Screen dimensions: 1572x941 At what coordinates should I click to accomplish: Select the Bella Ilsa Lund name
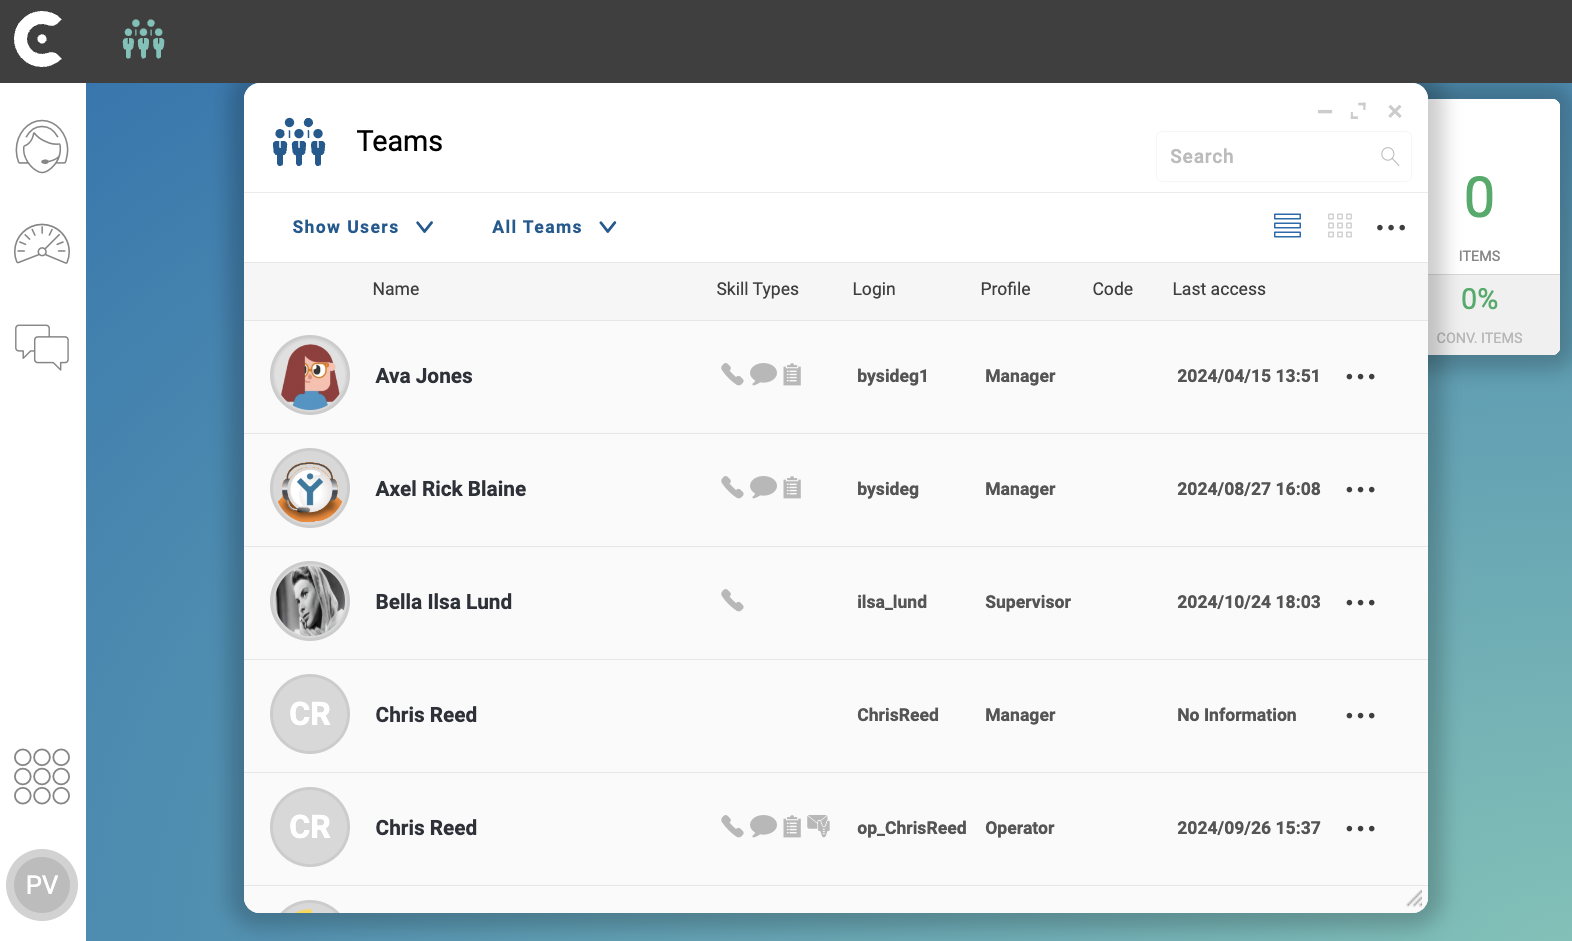444,602
